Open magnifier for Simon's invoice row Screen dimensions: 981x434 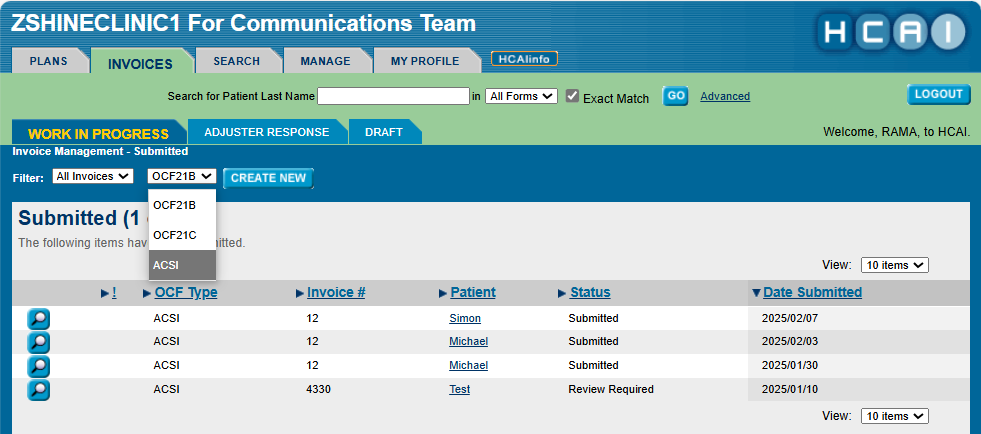(x=38, y=319)
